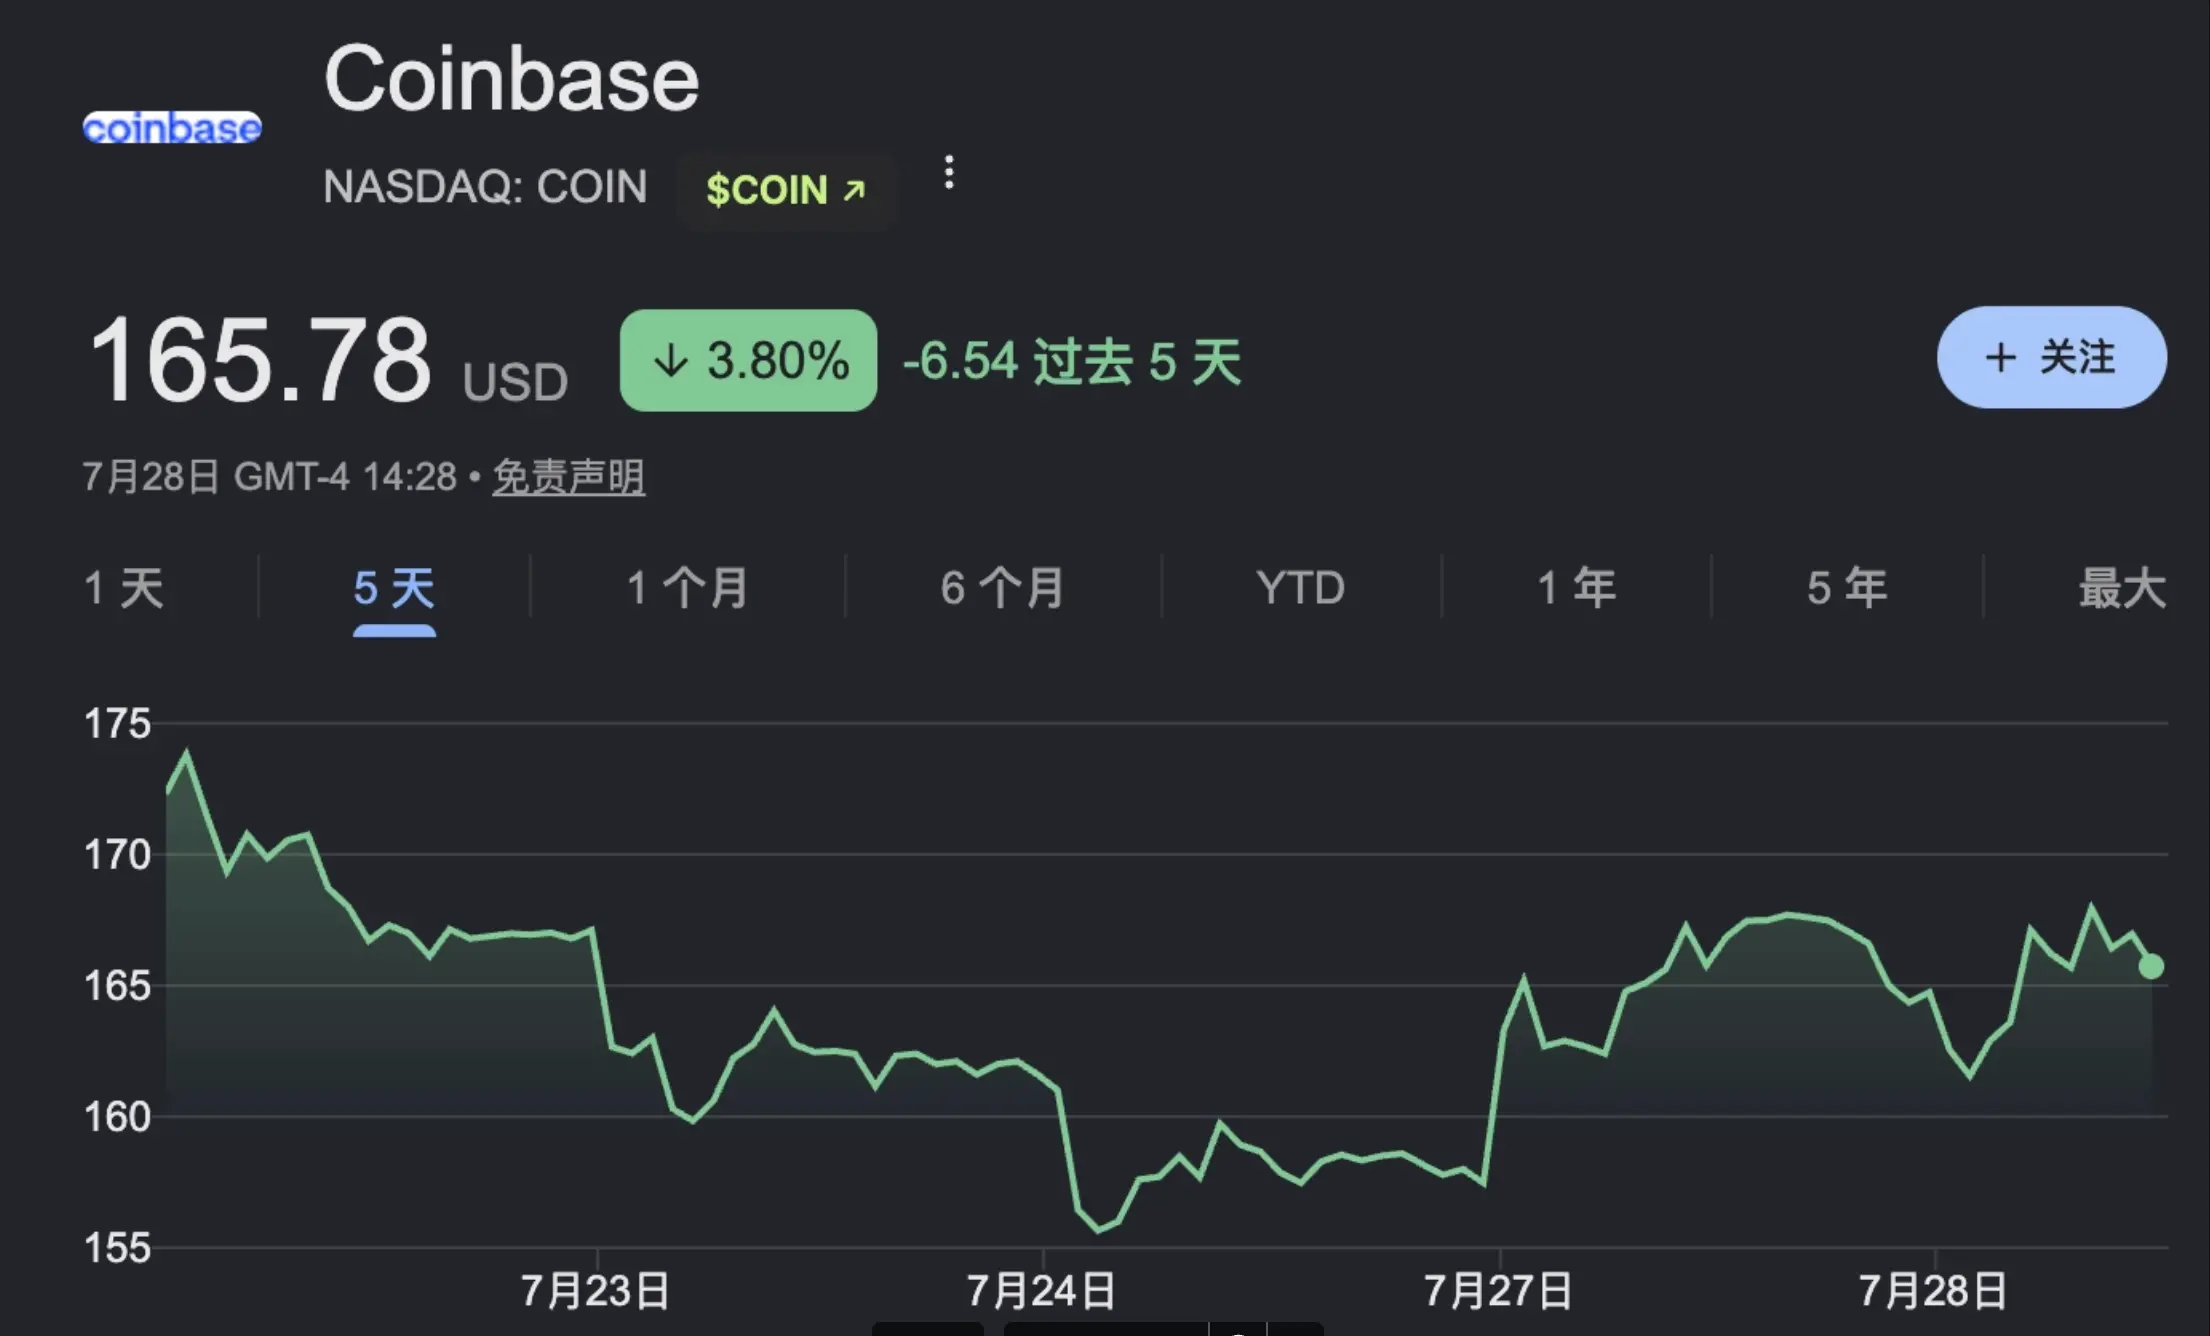The height and width of the screenshot is (1336, 2210).
Task: Switch to the 1 天 range tab
Action: (124, 588)
